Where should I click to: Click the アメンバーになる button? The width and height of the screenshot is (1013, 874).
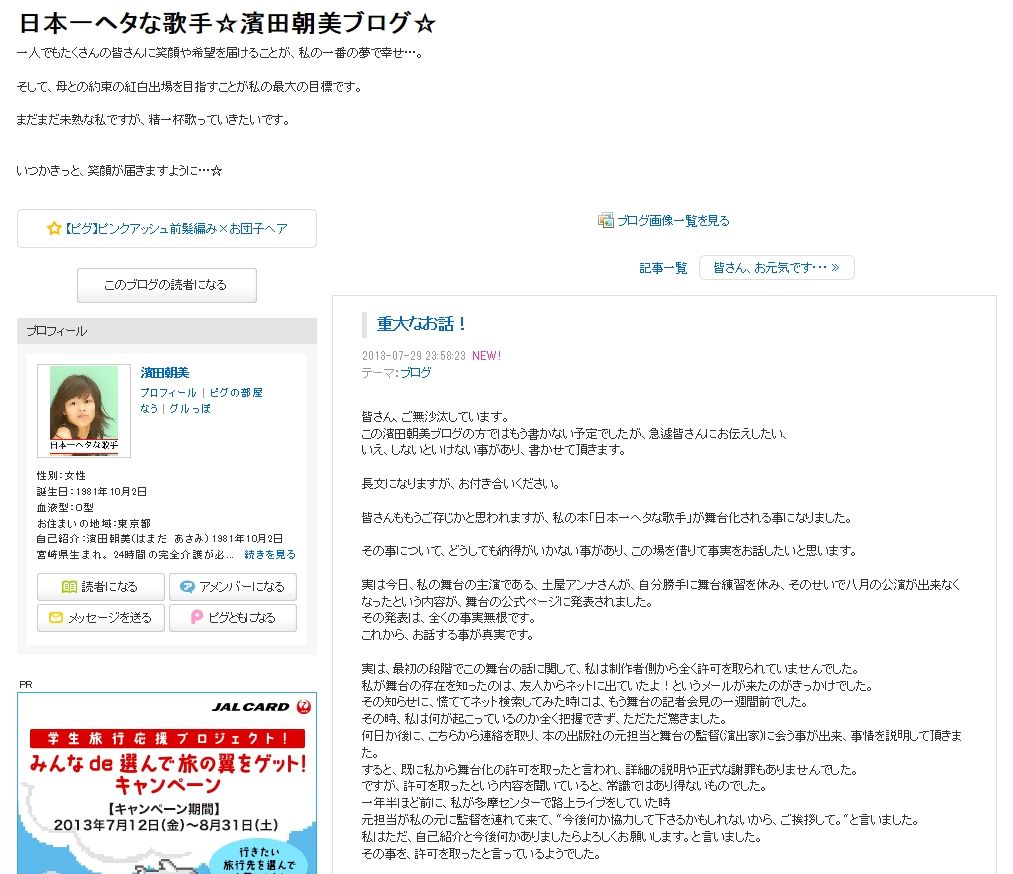(x=233, y=587)
